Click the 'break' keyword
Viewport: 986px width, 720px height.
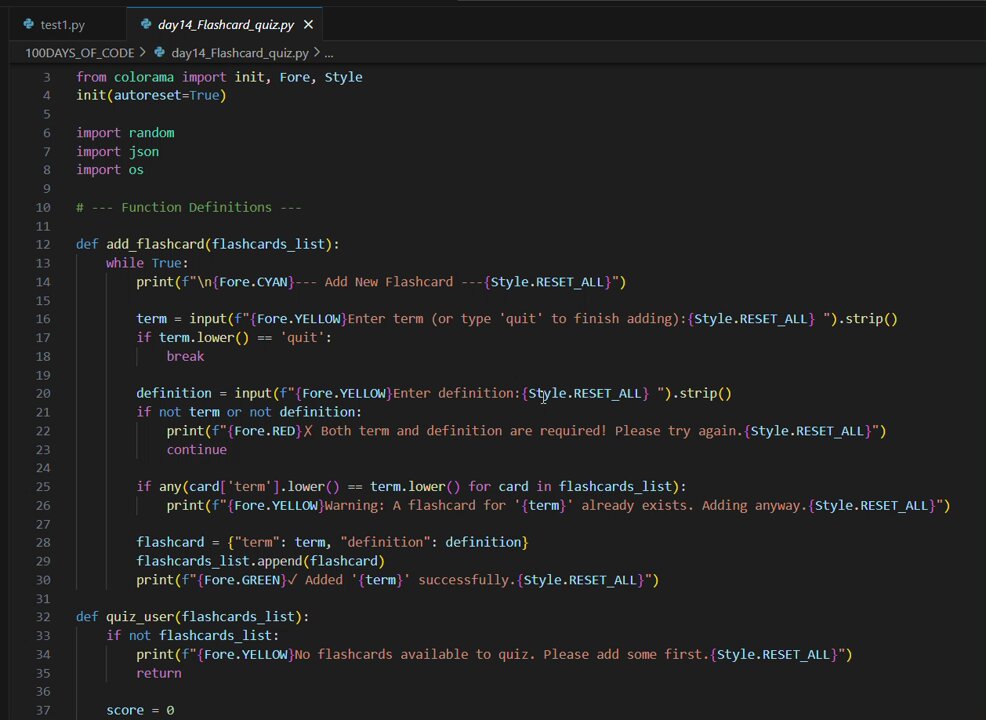[x=186, y=357]
